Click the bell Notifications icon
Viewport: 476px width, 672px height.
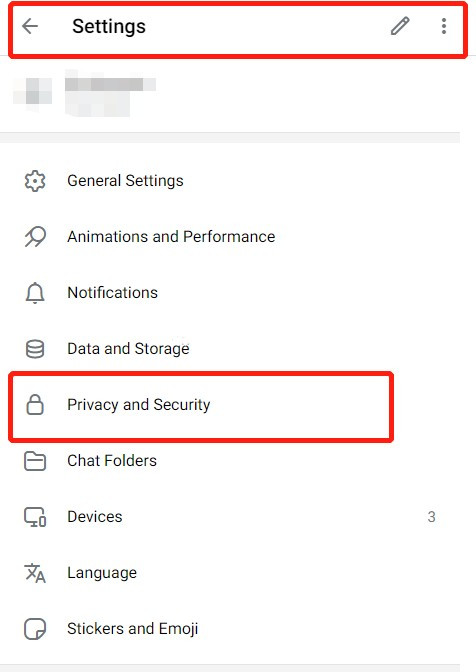click(x=35, y=293)
